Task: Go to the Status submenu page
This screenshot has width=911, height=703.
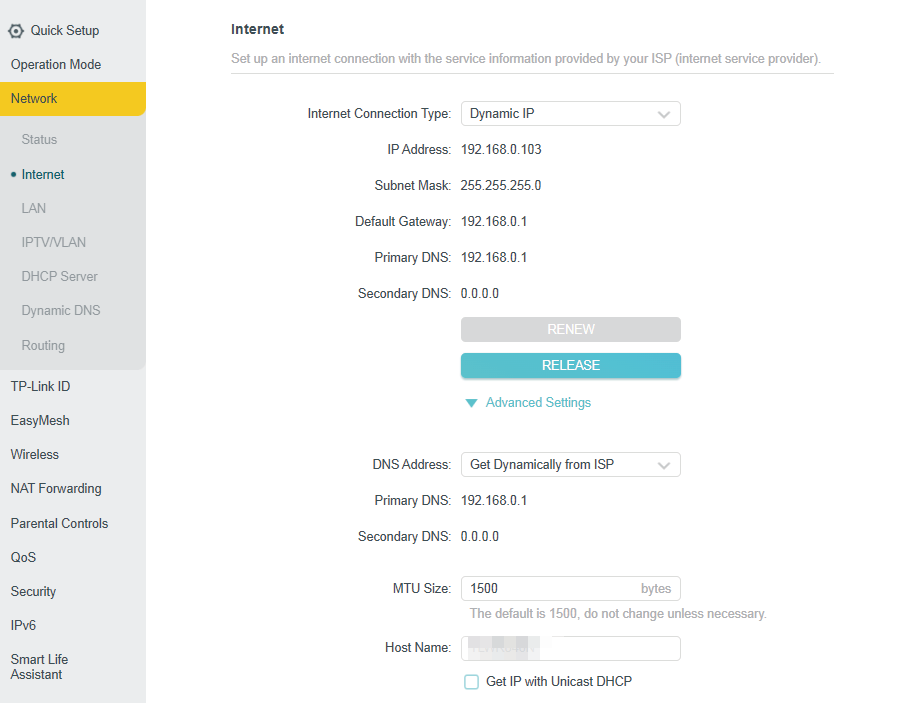Action: coord(39,140)
